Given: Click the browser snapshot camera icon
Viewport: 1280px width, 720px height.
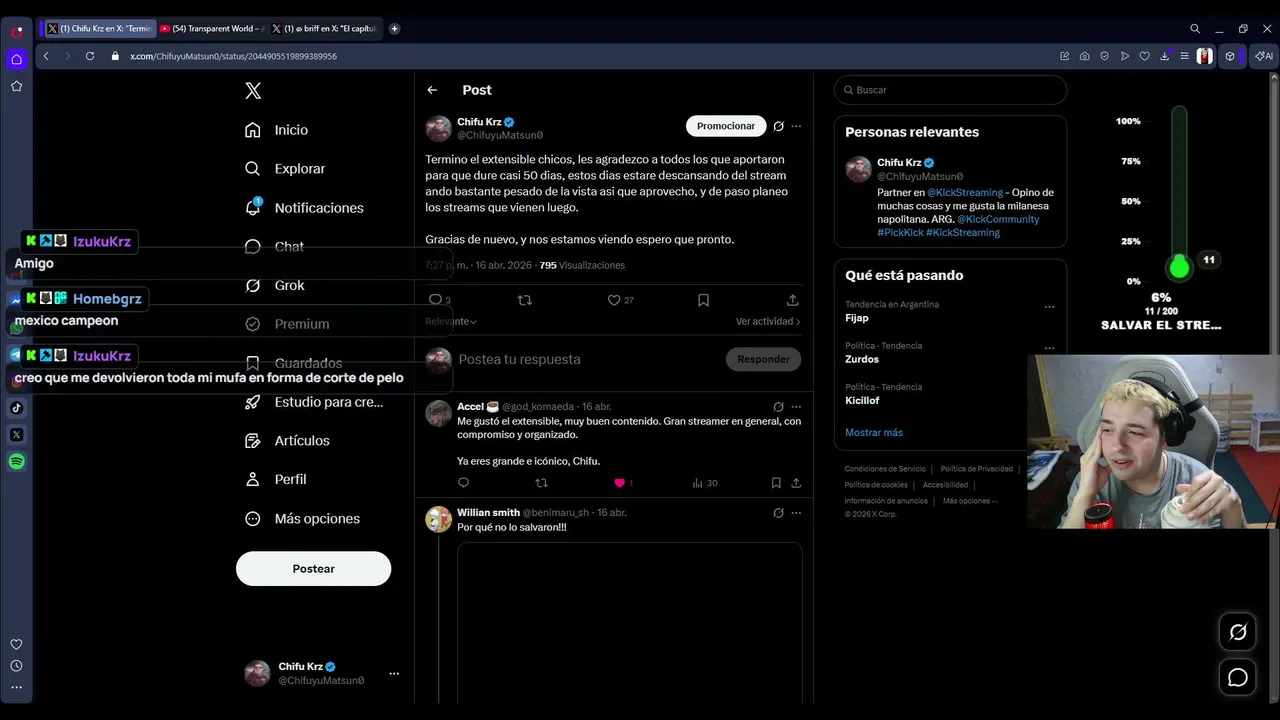Looking at the screenshot, I should click(1085, 56).
